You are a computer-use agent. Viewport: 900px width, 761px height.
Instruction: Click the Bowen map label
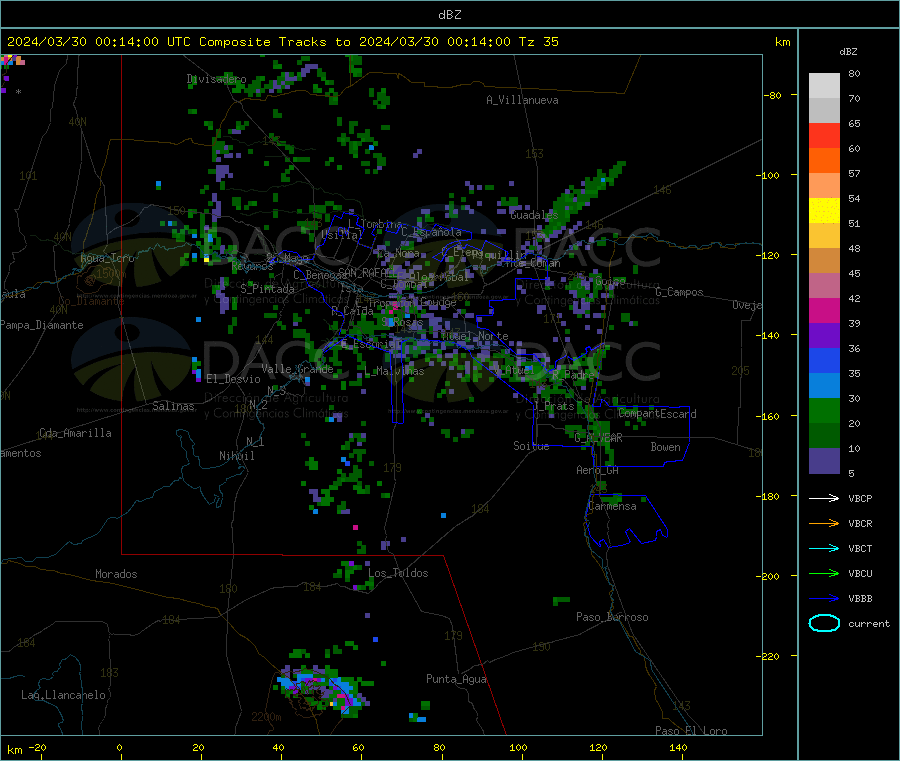665,446
